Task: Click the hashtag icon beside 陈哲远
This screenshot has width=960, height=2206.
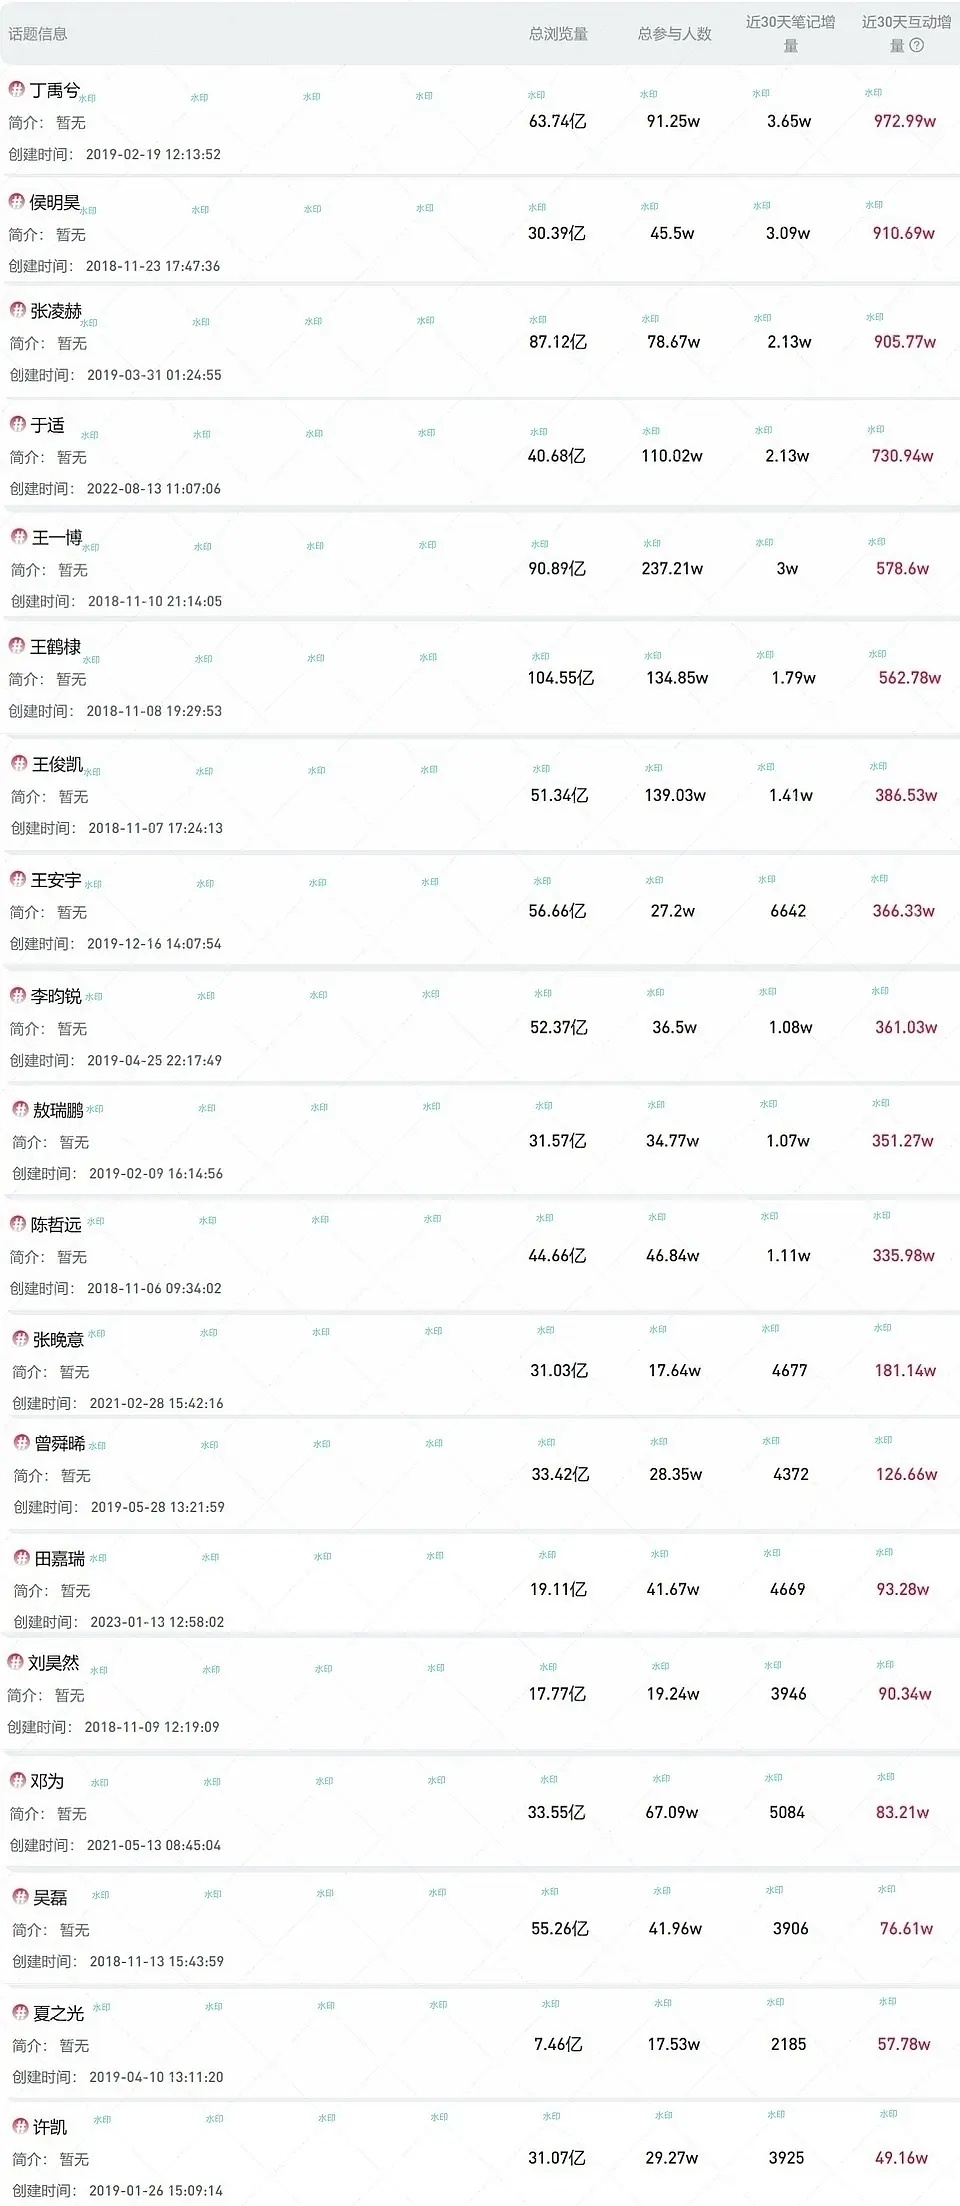Action: pos(17,1224)
